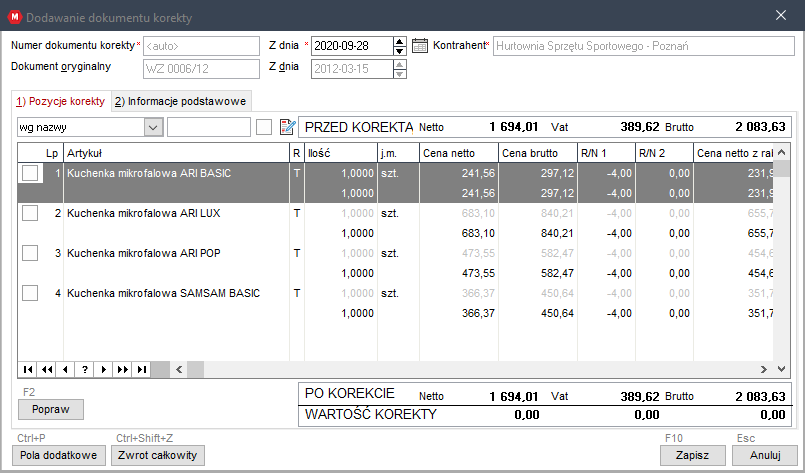The height and width of the screenshot is (475, 805).
Task: Click the horizontal scrollbar thumb
Action: [195, 369]
